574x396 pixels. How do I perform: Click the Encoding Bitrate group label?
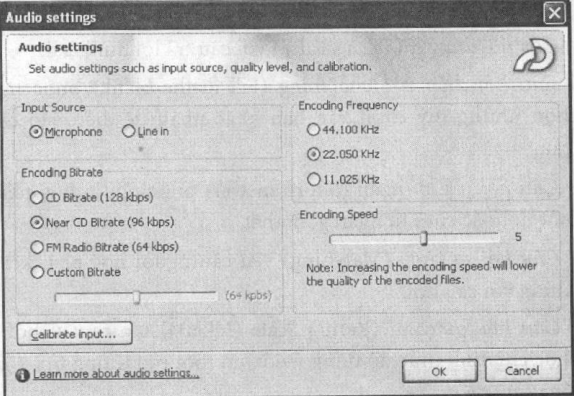(x=62, y=173)
